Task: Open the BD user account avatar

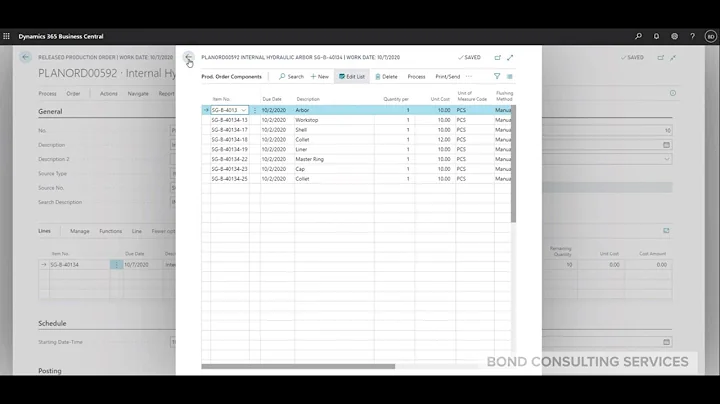Action: (711, 36)
